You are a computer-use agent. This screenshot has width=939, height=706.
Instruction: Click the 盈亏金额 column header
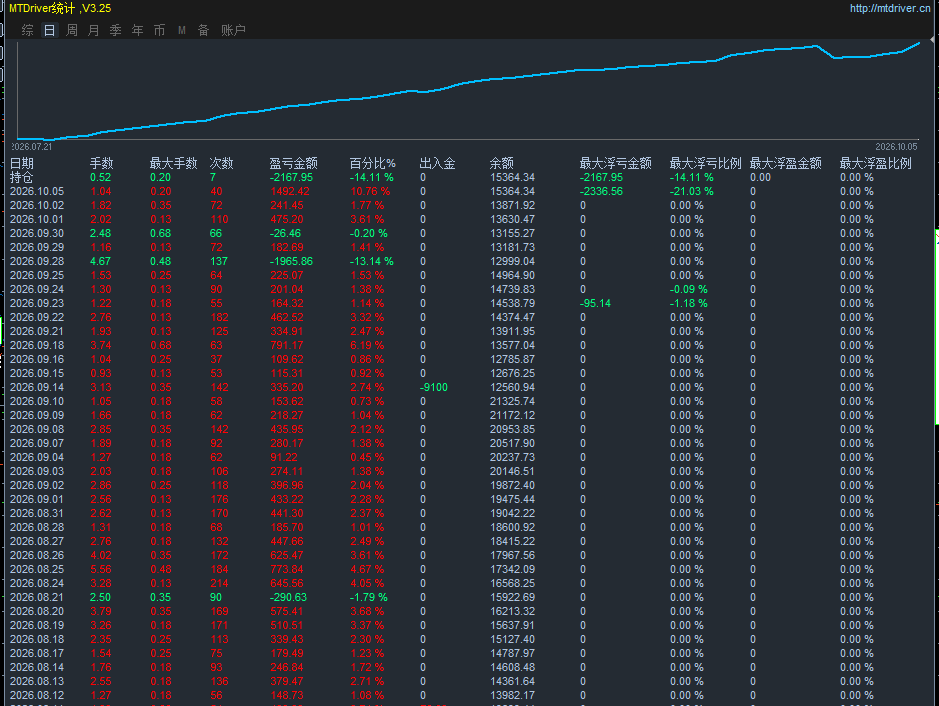coord(293,163)
